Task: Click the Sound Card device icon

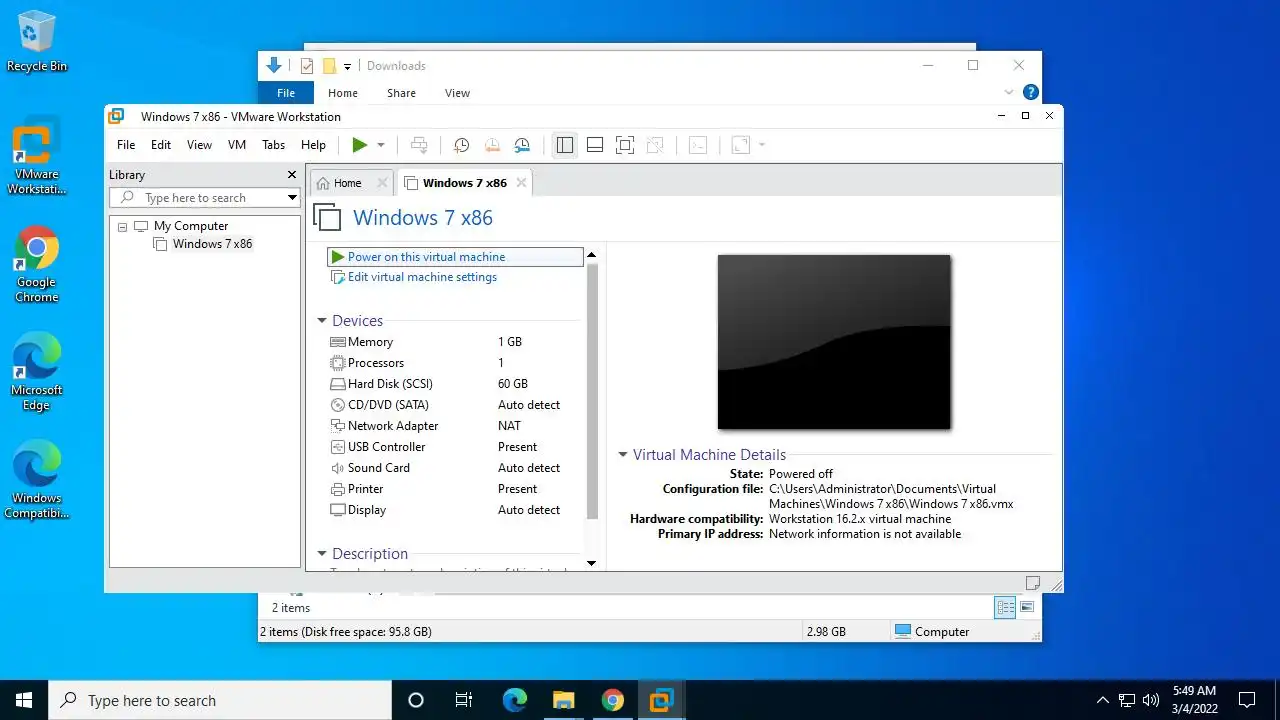Action: point(338,468)
